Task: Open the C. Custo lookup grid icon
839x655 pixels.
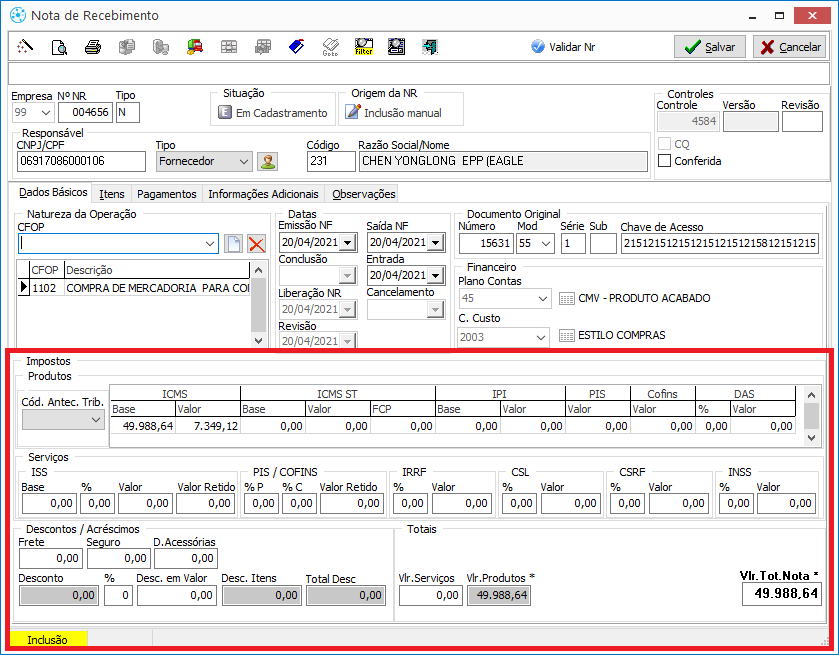Action: (x=567, y=336)
